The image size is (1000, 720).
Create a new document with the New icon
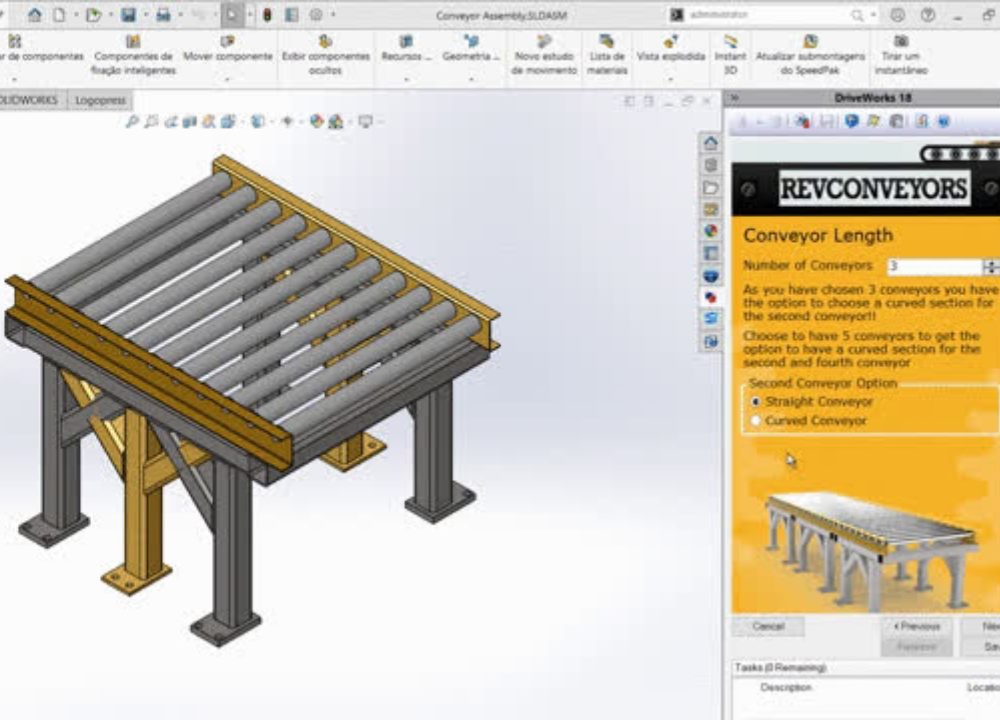[x=59, y=15]
